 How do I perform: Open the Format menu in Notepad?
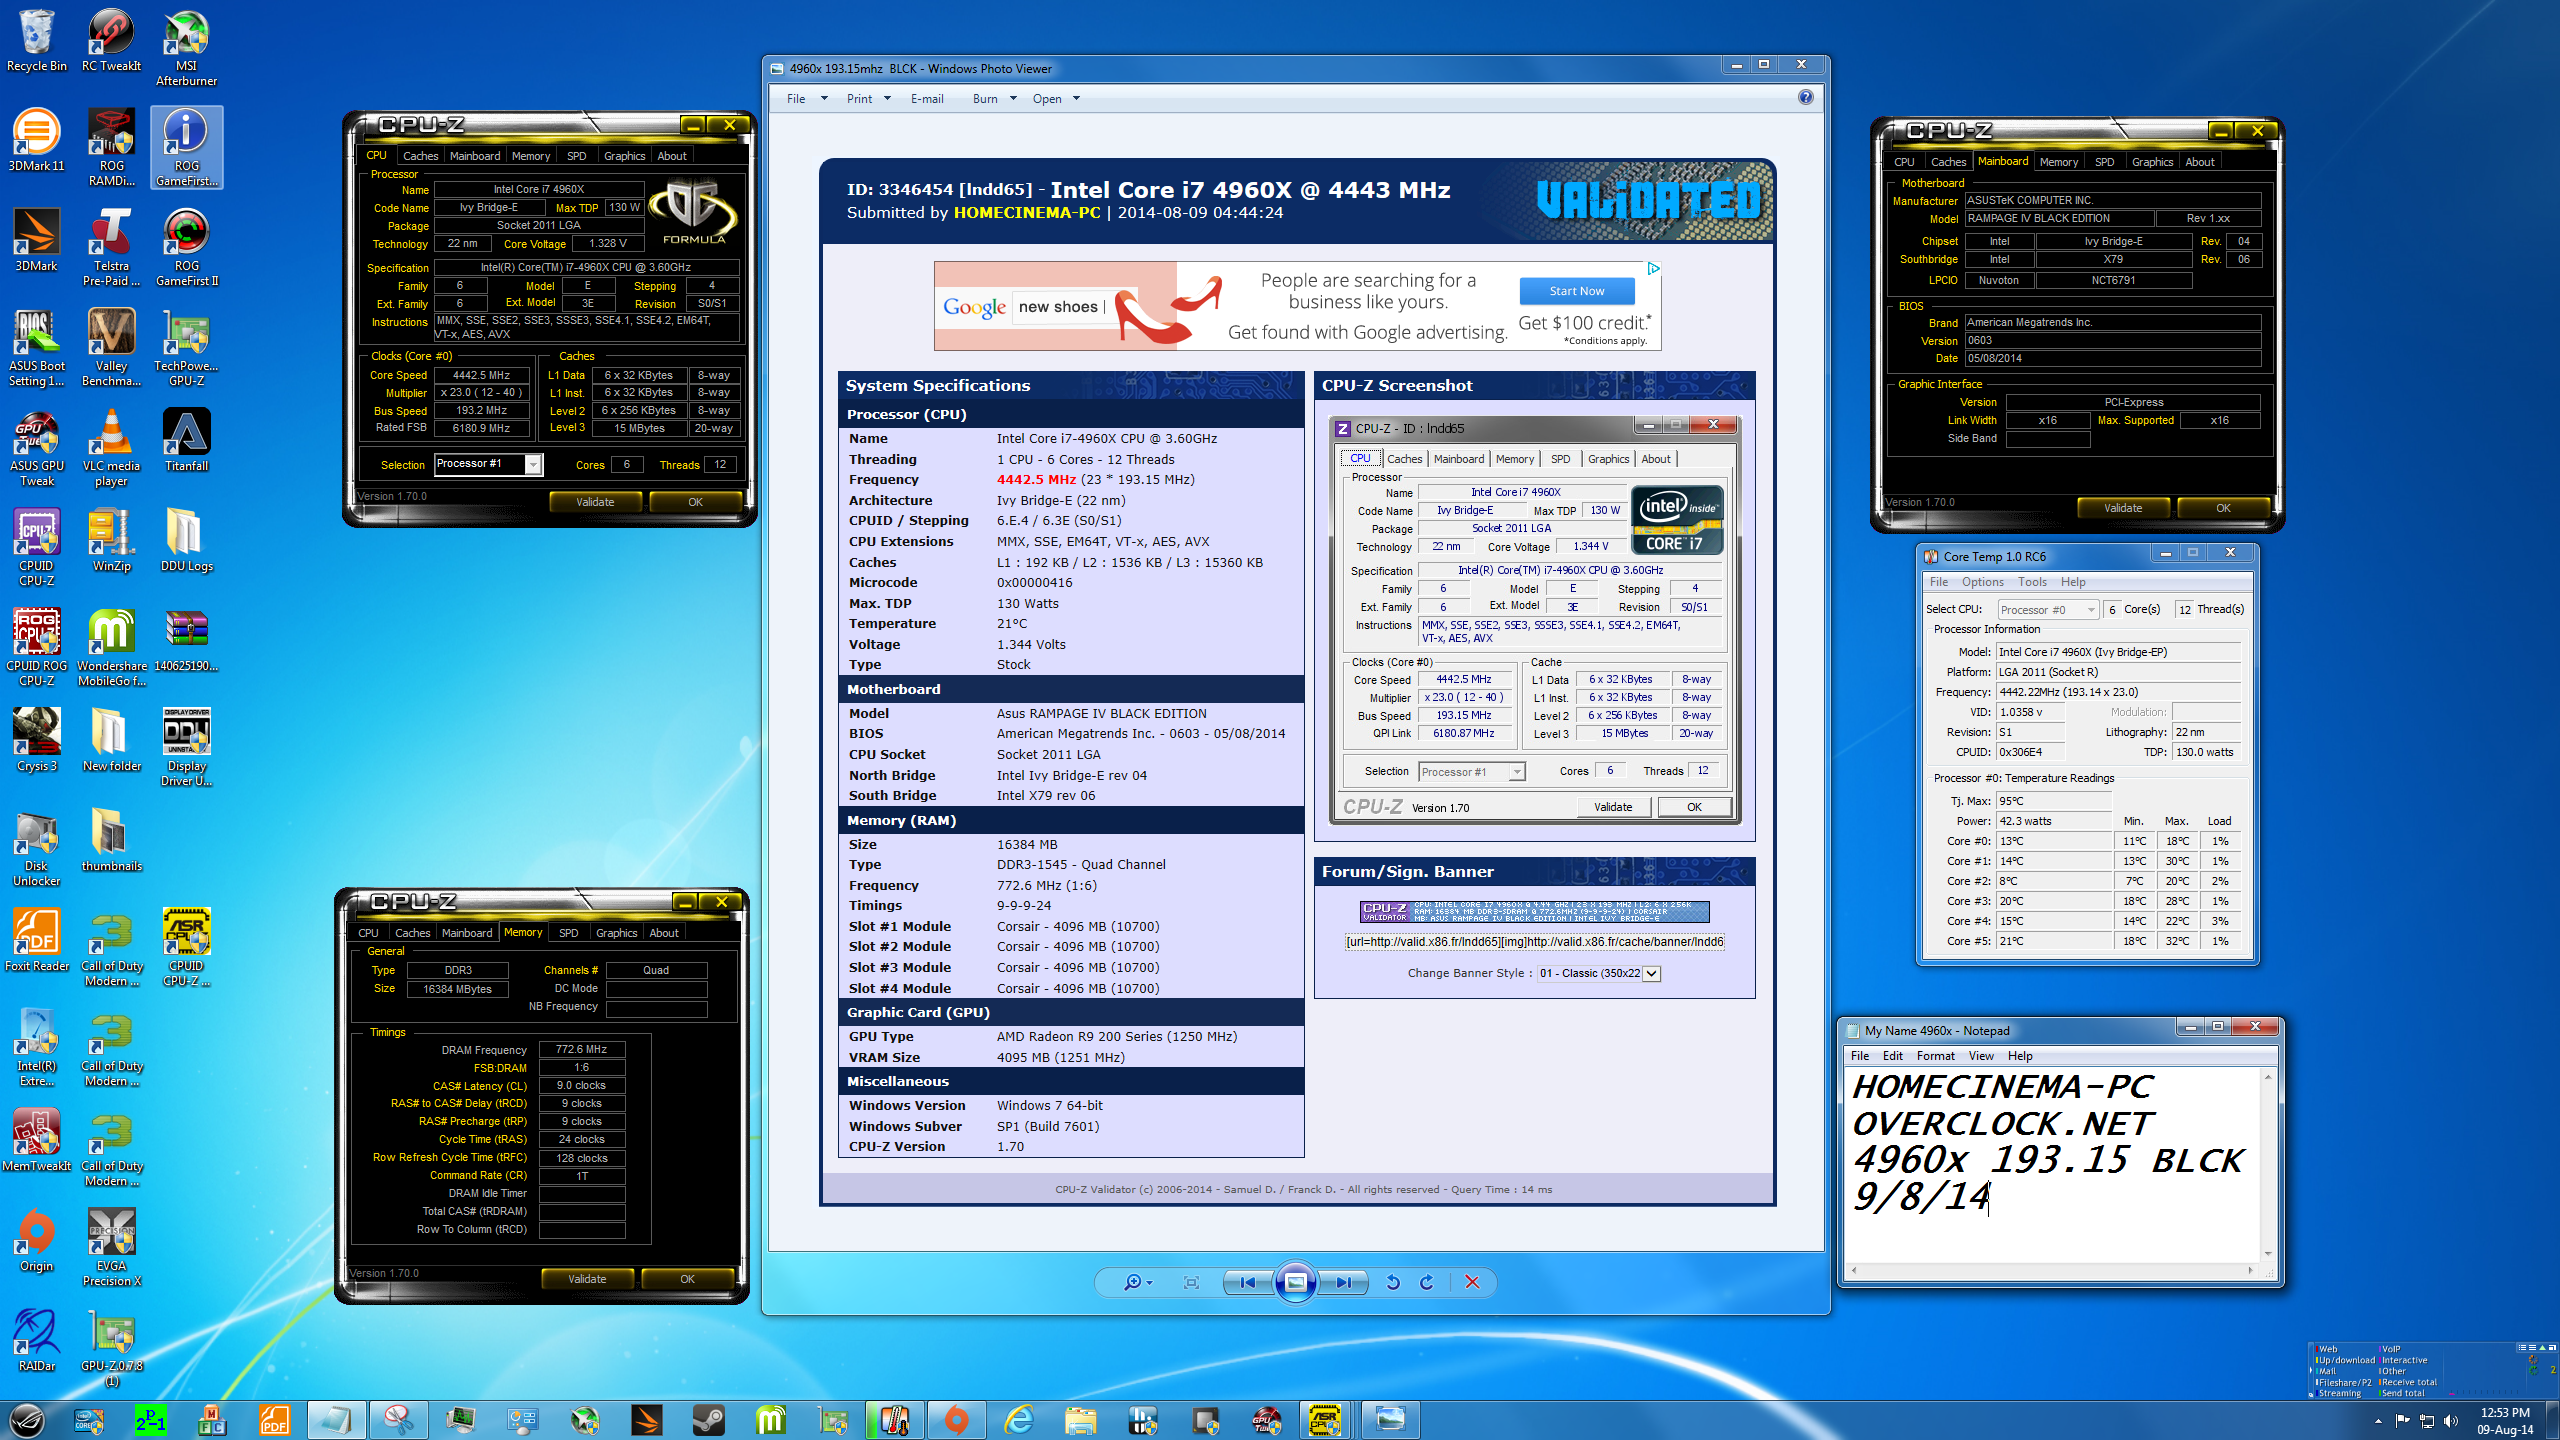[1935, 1056]
